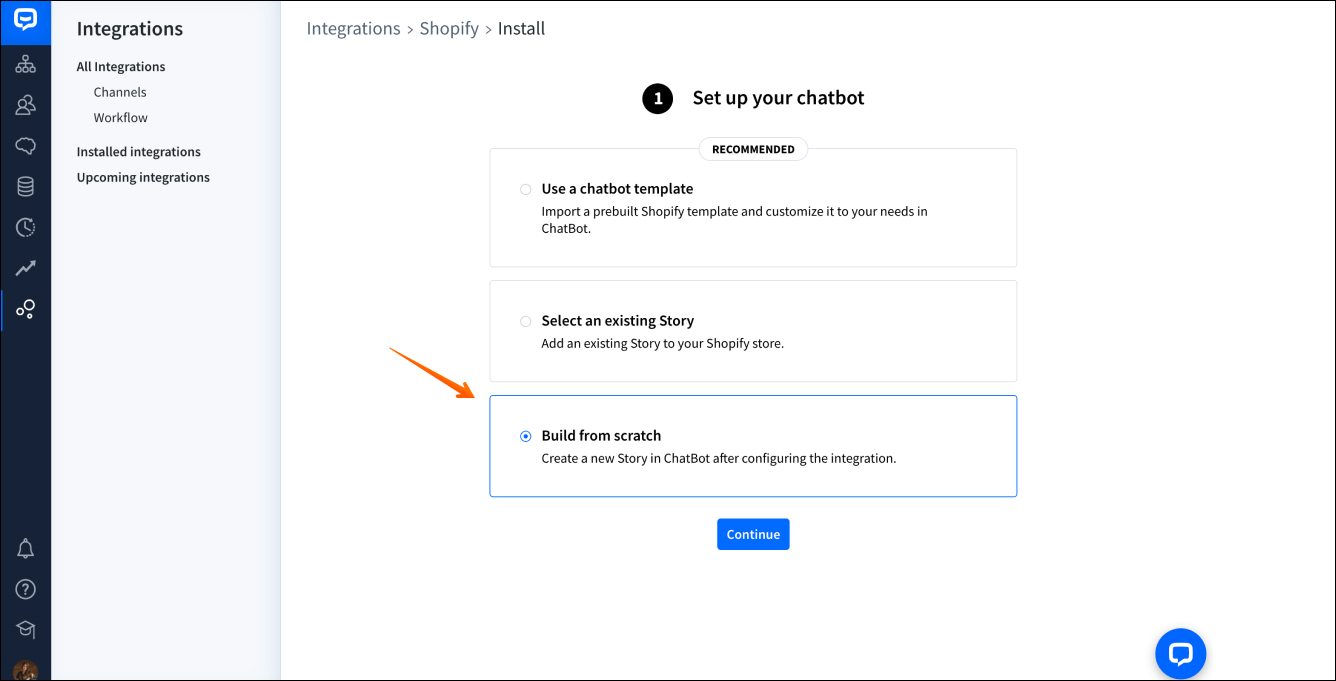Viewport: 1336px width, 681px height.
Task: Click the Select an existing Story title
Action: (617, 321)
